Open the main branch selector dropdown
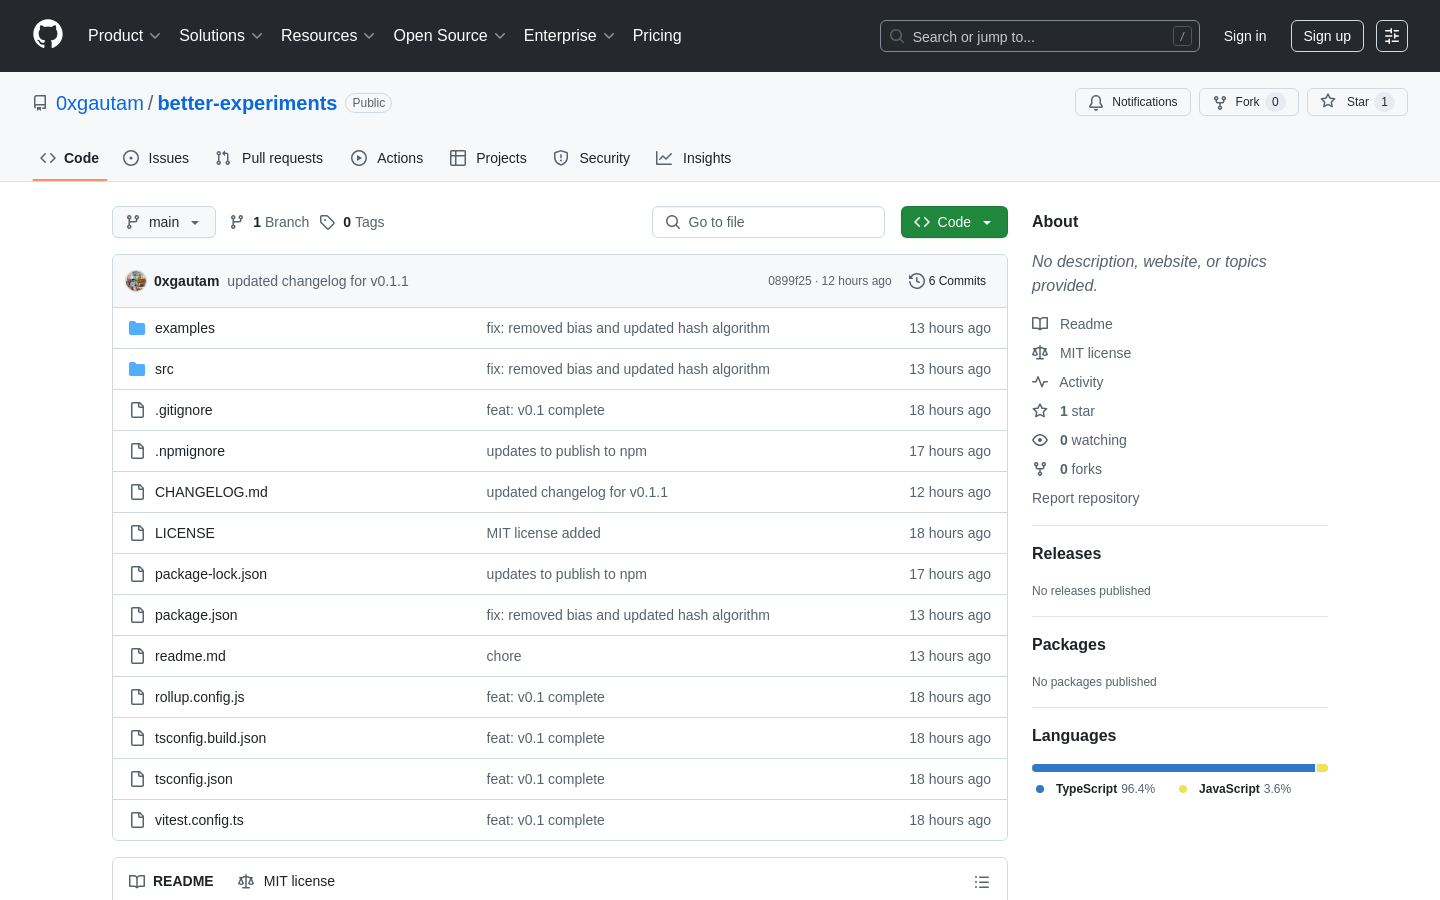1440x900 pixels. click(x=164, y=222)
